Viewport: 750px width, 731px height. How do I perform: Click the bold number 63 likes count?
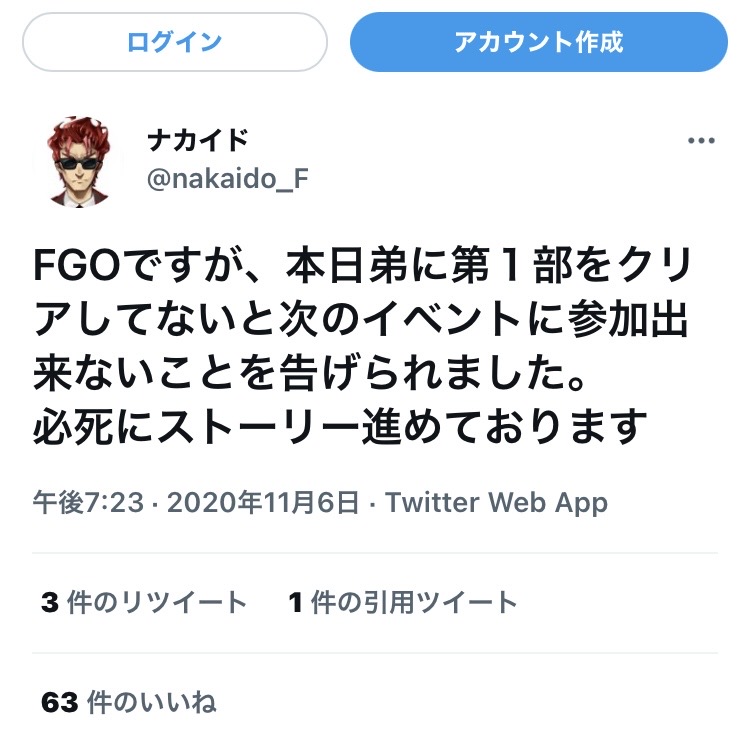pos(59,702)
